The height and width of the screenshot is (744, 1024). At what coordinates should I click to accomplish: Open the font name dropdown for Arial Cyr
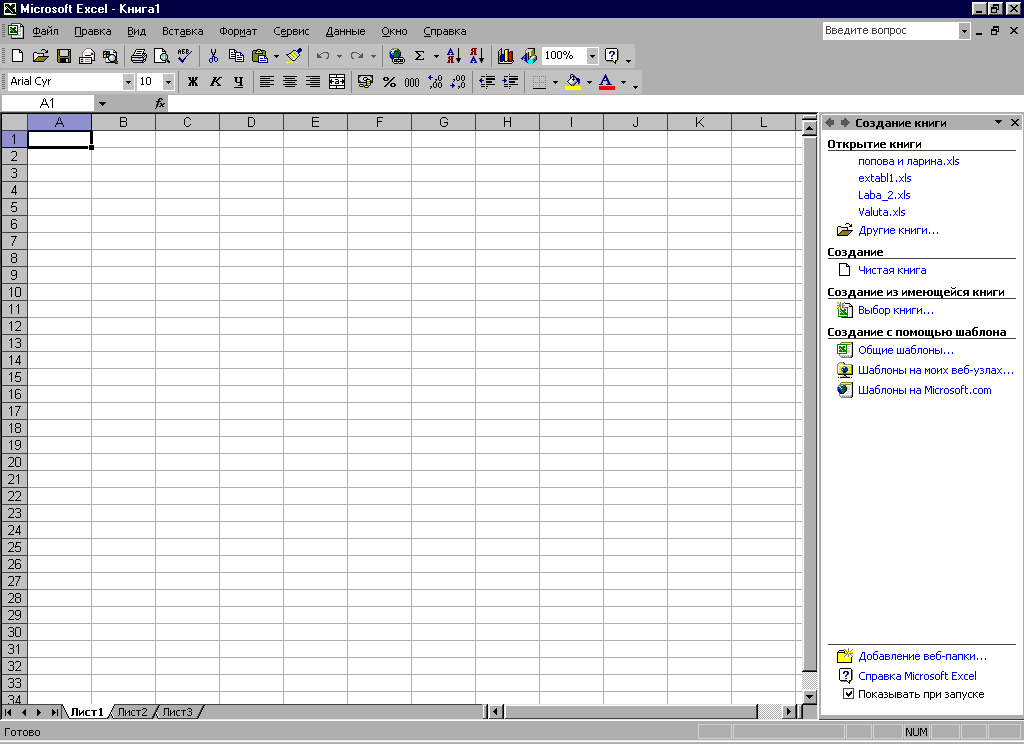click(x=128, y=82)
